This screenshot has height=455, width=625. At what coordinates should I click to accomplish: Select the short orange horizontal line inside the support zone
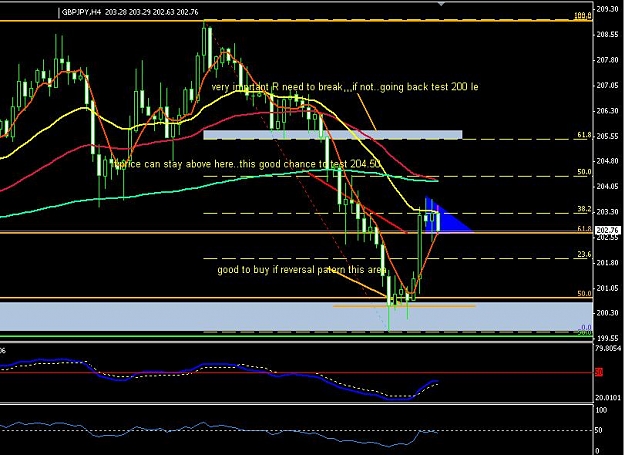[x=404, y=306]
